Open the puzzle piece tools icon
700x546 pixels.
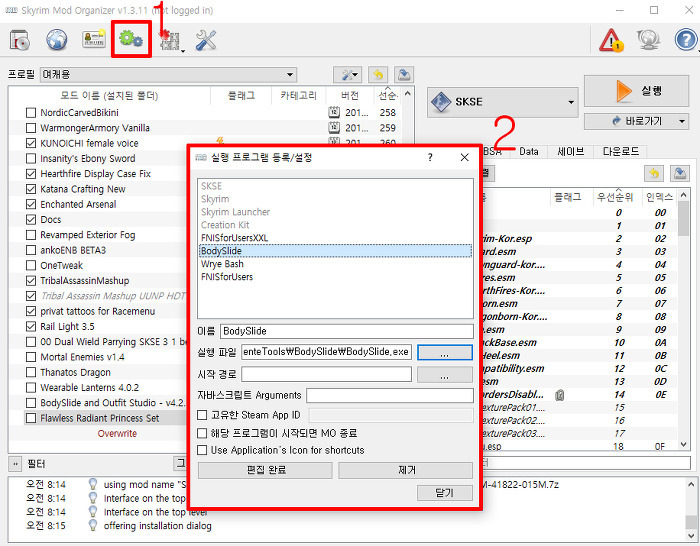[x=170, y=40]
